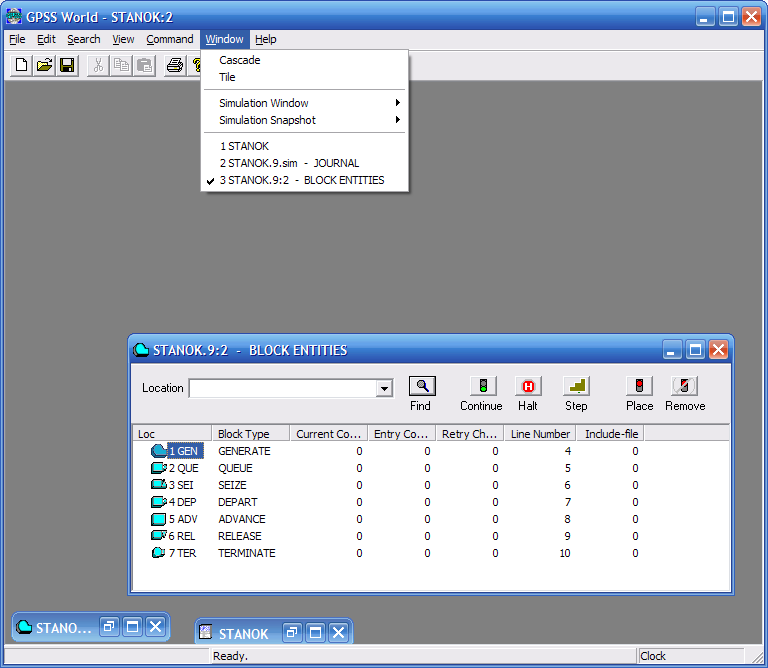Viewport: 768px width, 668px height.
Task: Click the Clock status bar pane
Action: (691, 656)
